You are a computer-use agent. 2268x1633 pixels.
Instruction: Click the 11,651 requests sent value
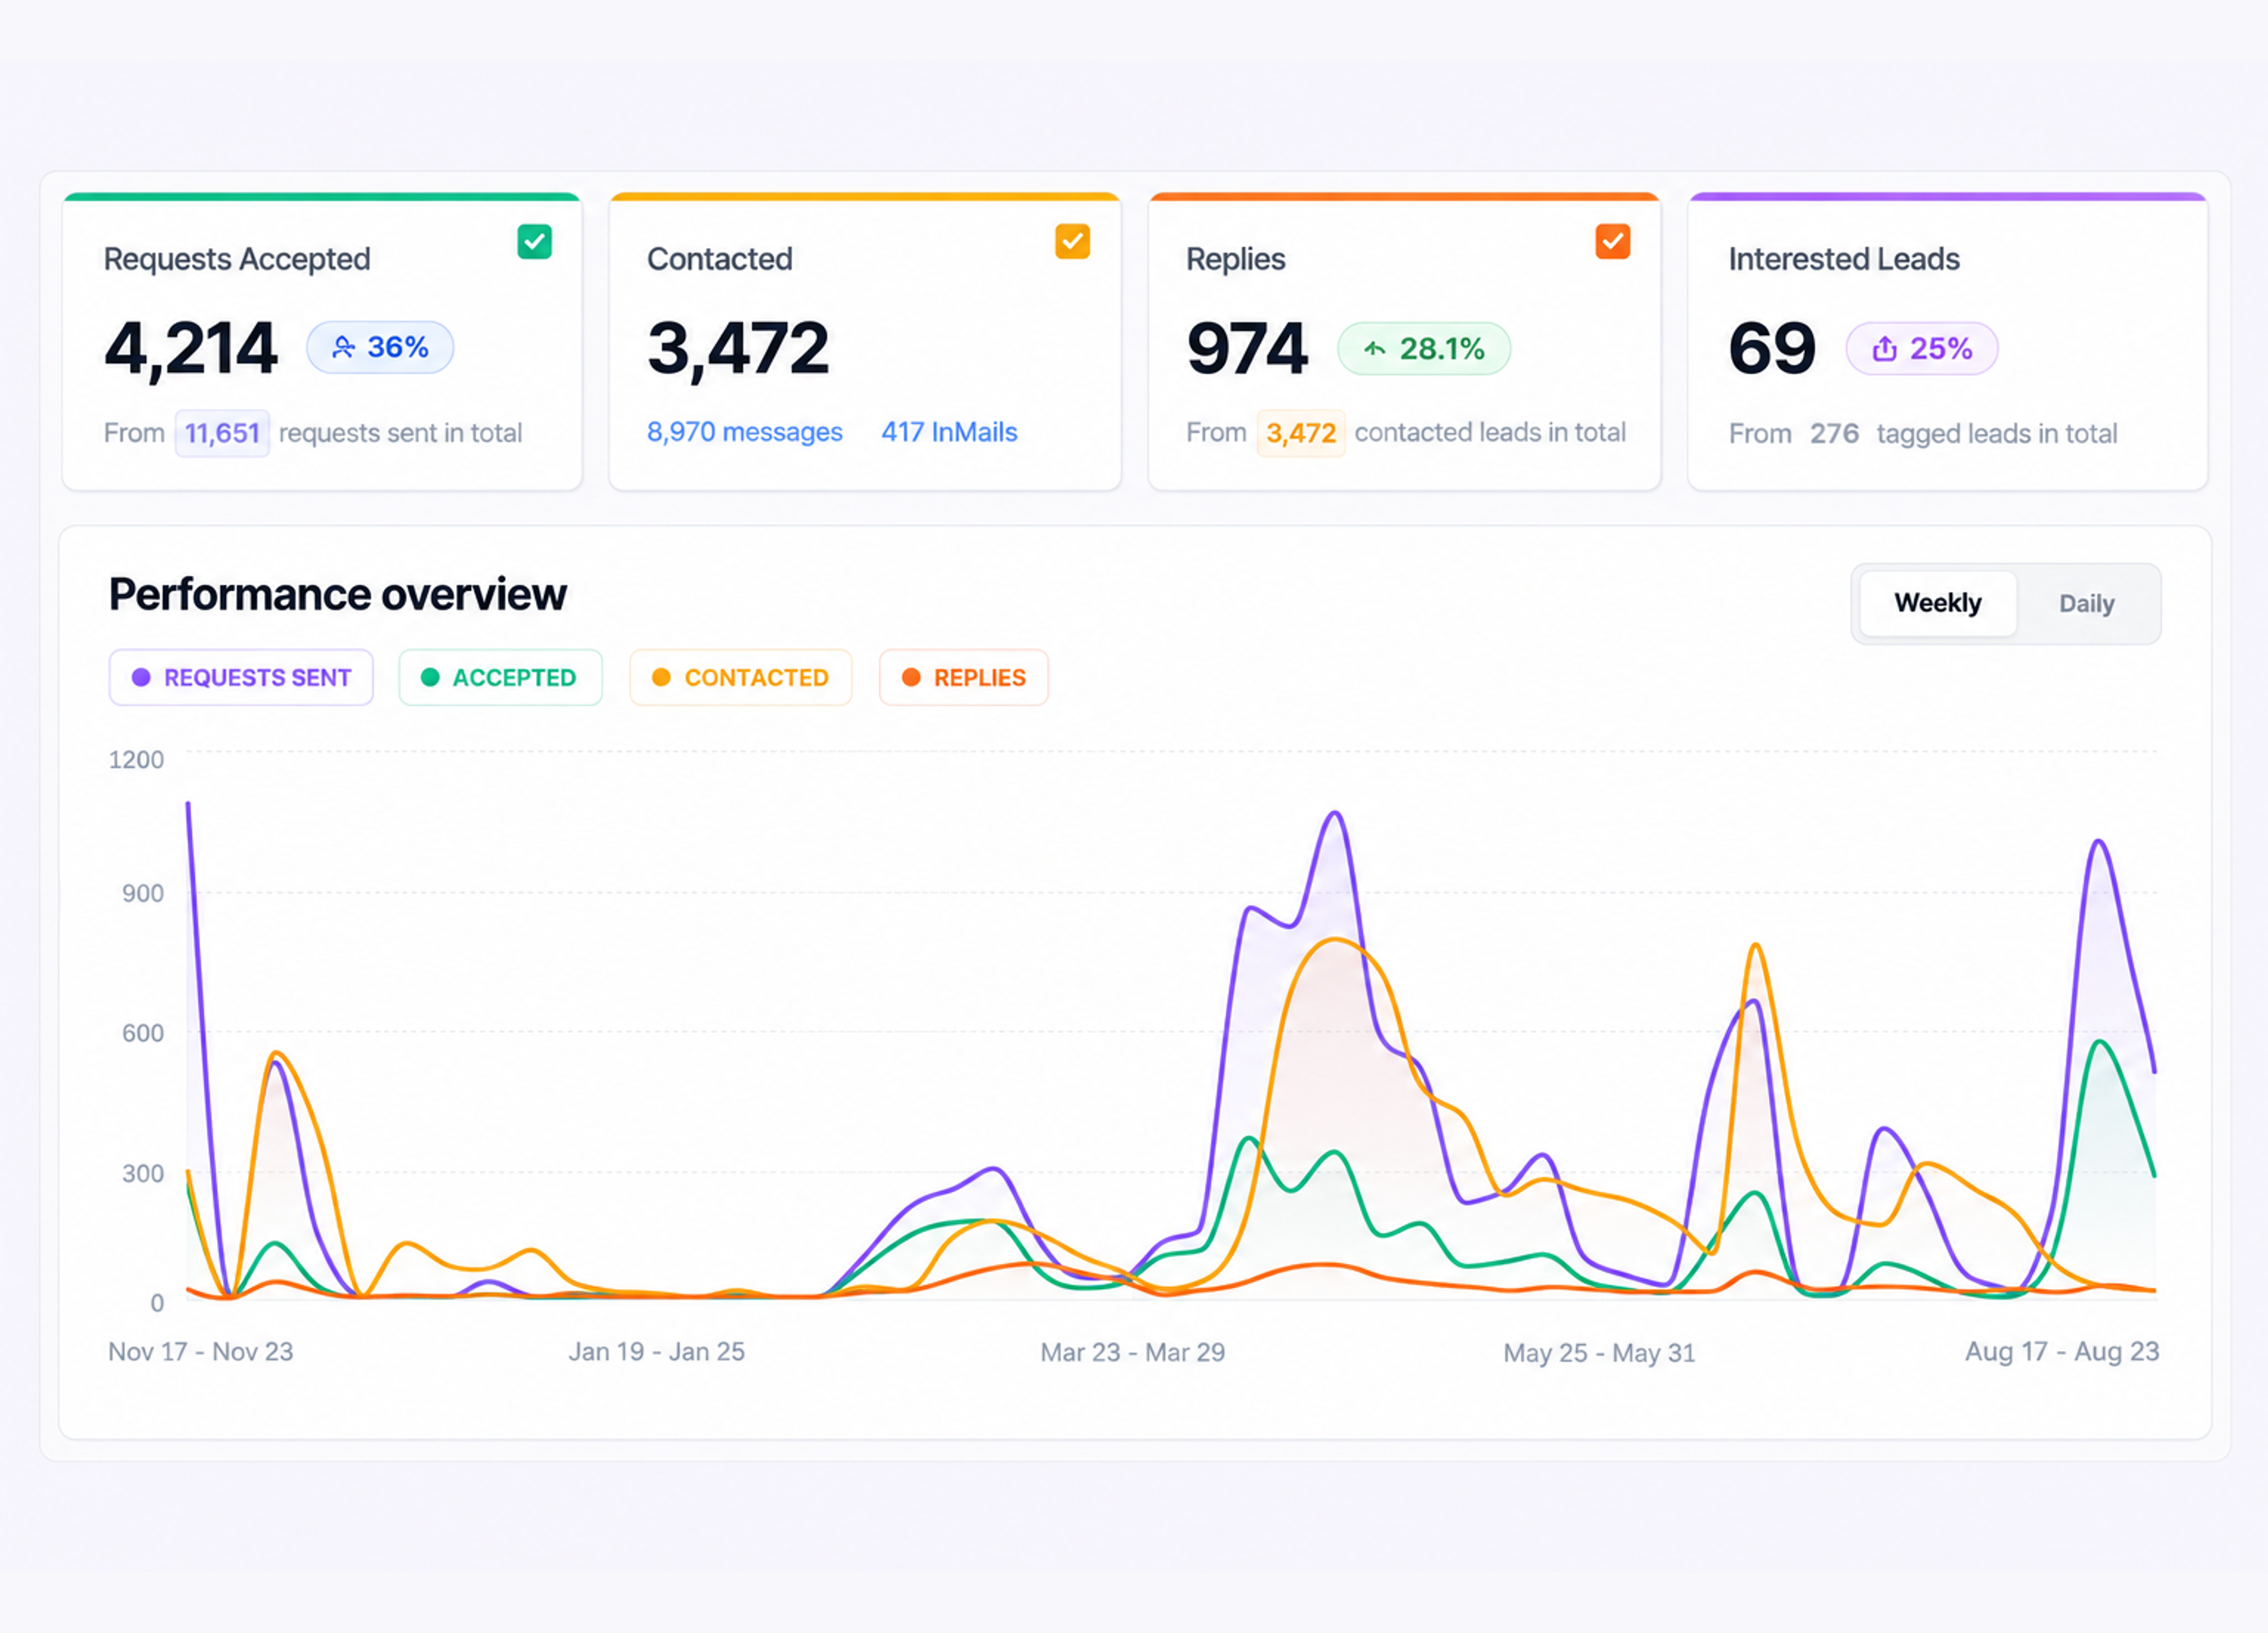[222, 433]
